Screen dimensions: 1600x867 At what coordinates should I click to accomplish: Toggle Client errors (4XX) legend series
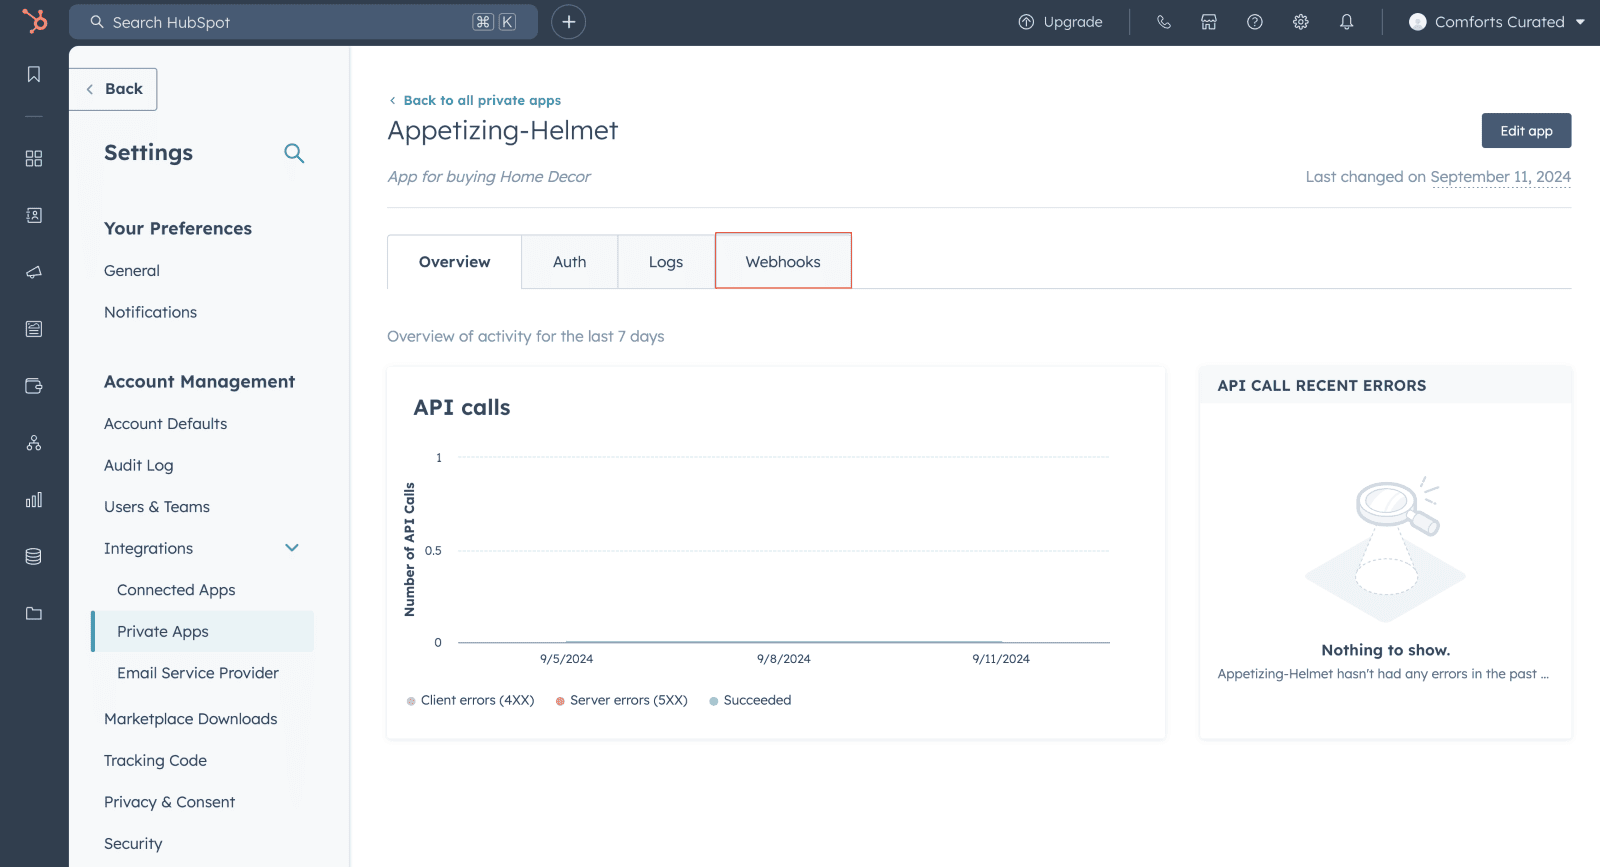471,700
